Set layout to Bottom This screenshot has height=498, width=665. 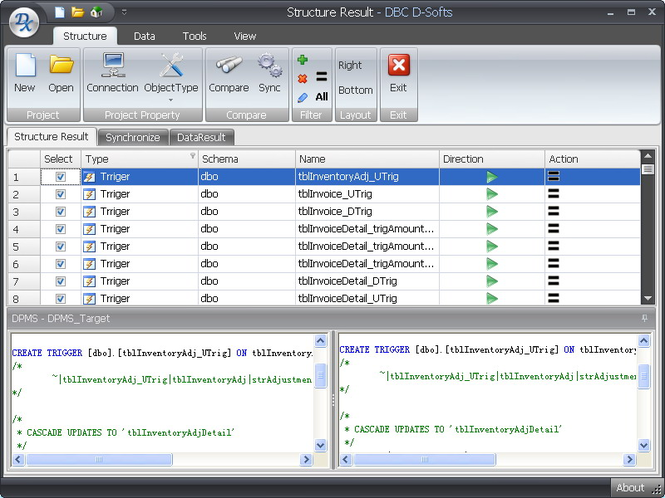[x=355, y=90]
